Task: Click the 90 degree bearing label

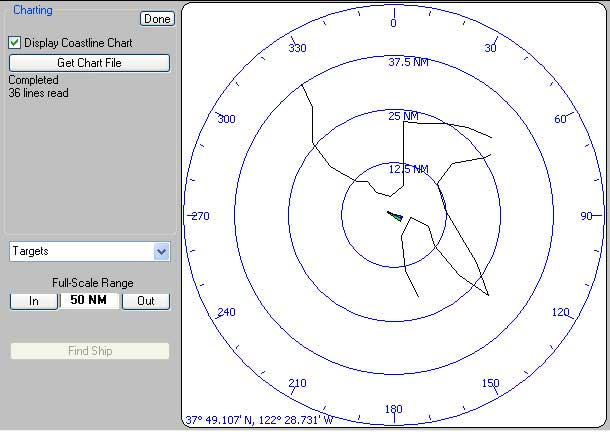Action: point(586,216)
